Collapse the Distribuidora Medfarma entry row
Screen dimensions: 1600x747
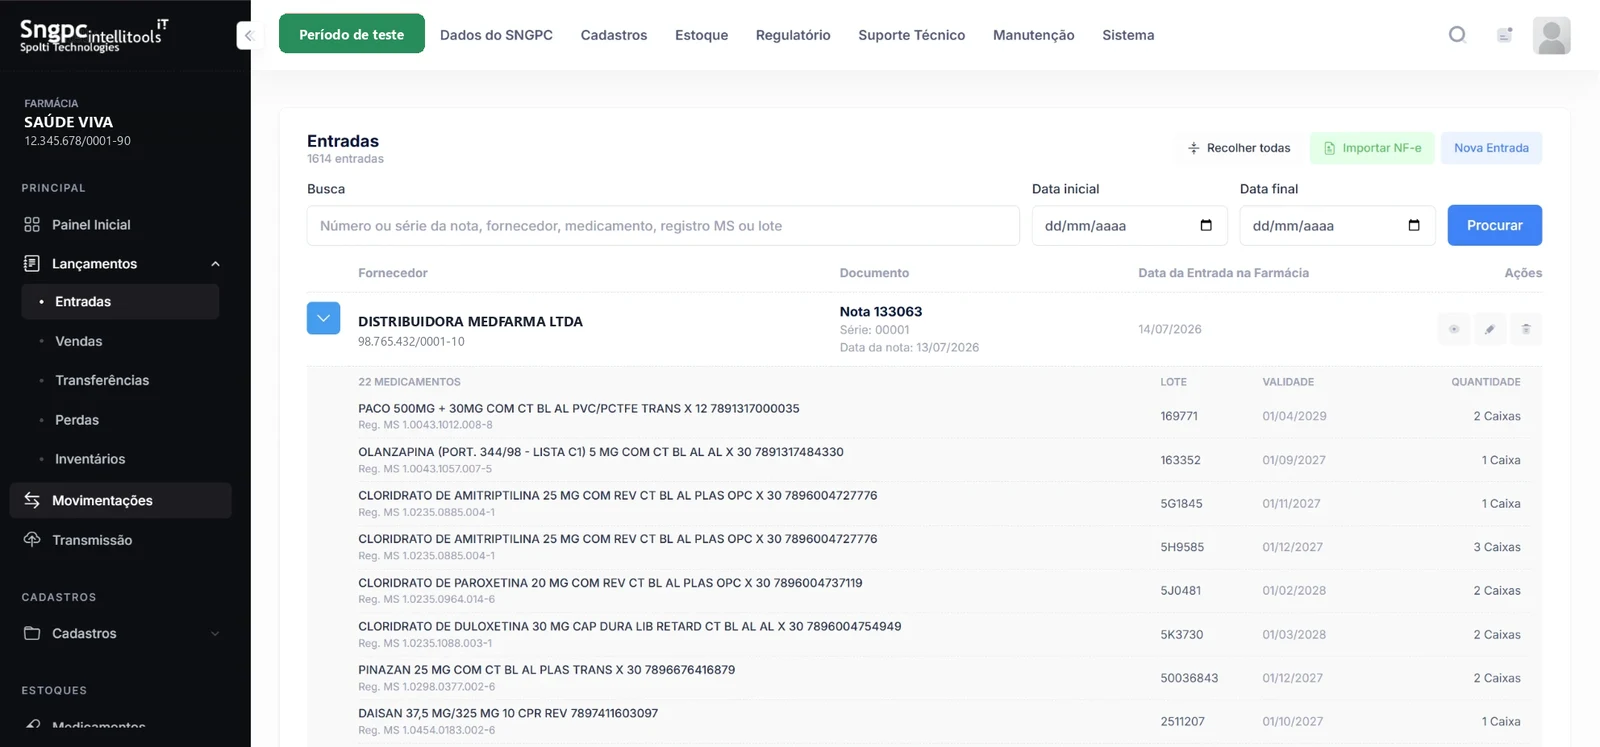(x=323, y=318)
